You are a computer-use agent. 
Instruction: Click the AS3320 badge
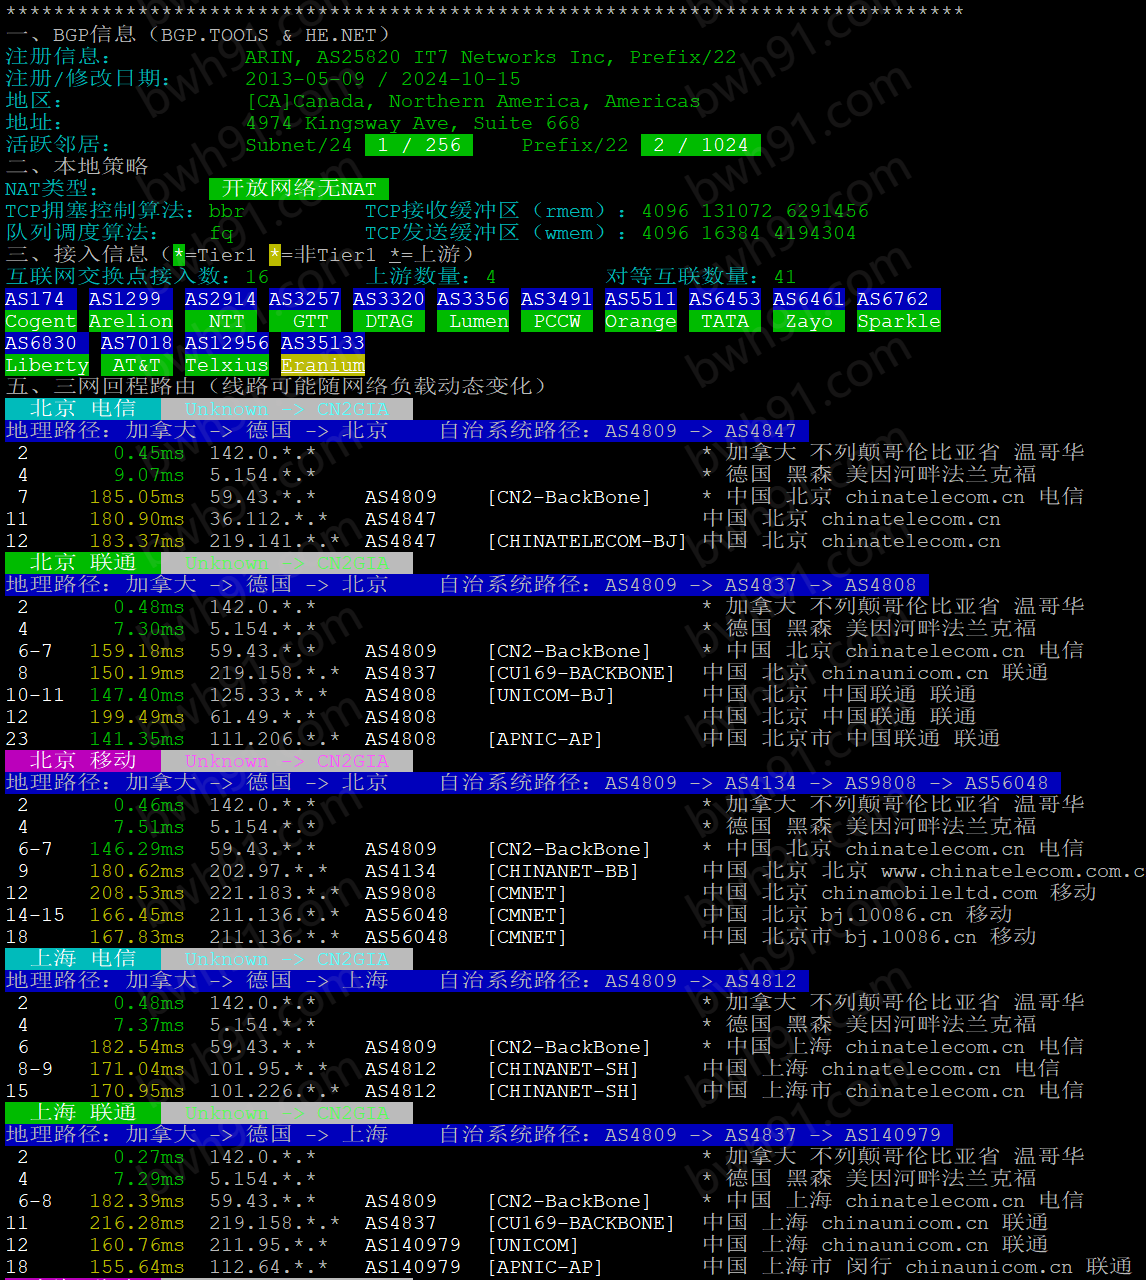coord(389,299)
